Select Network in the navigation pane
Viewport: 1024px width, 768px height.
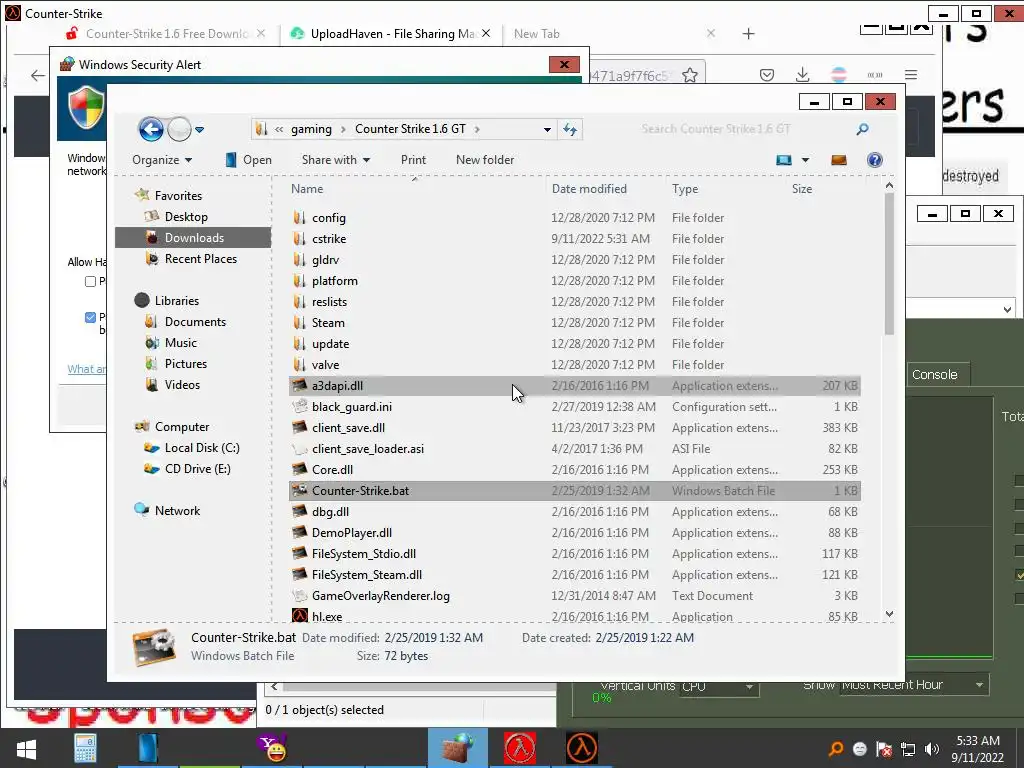pos(177,511)
